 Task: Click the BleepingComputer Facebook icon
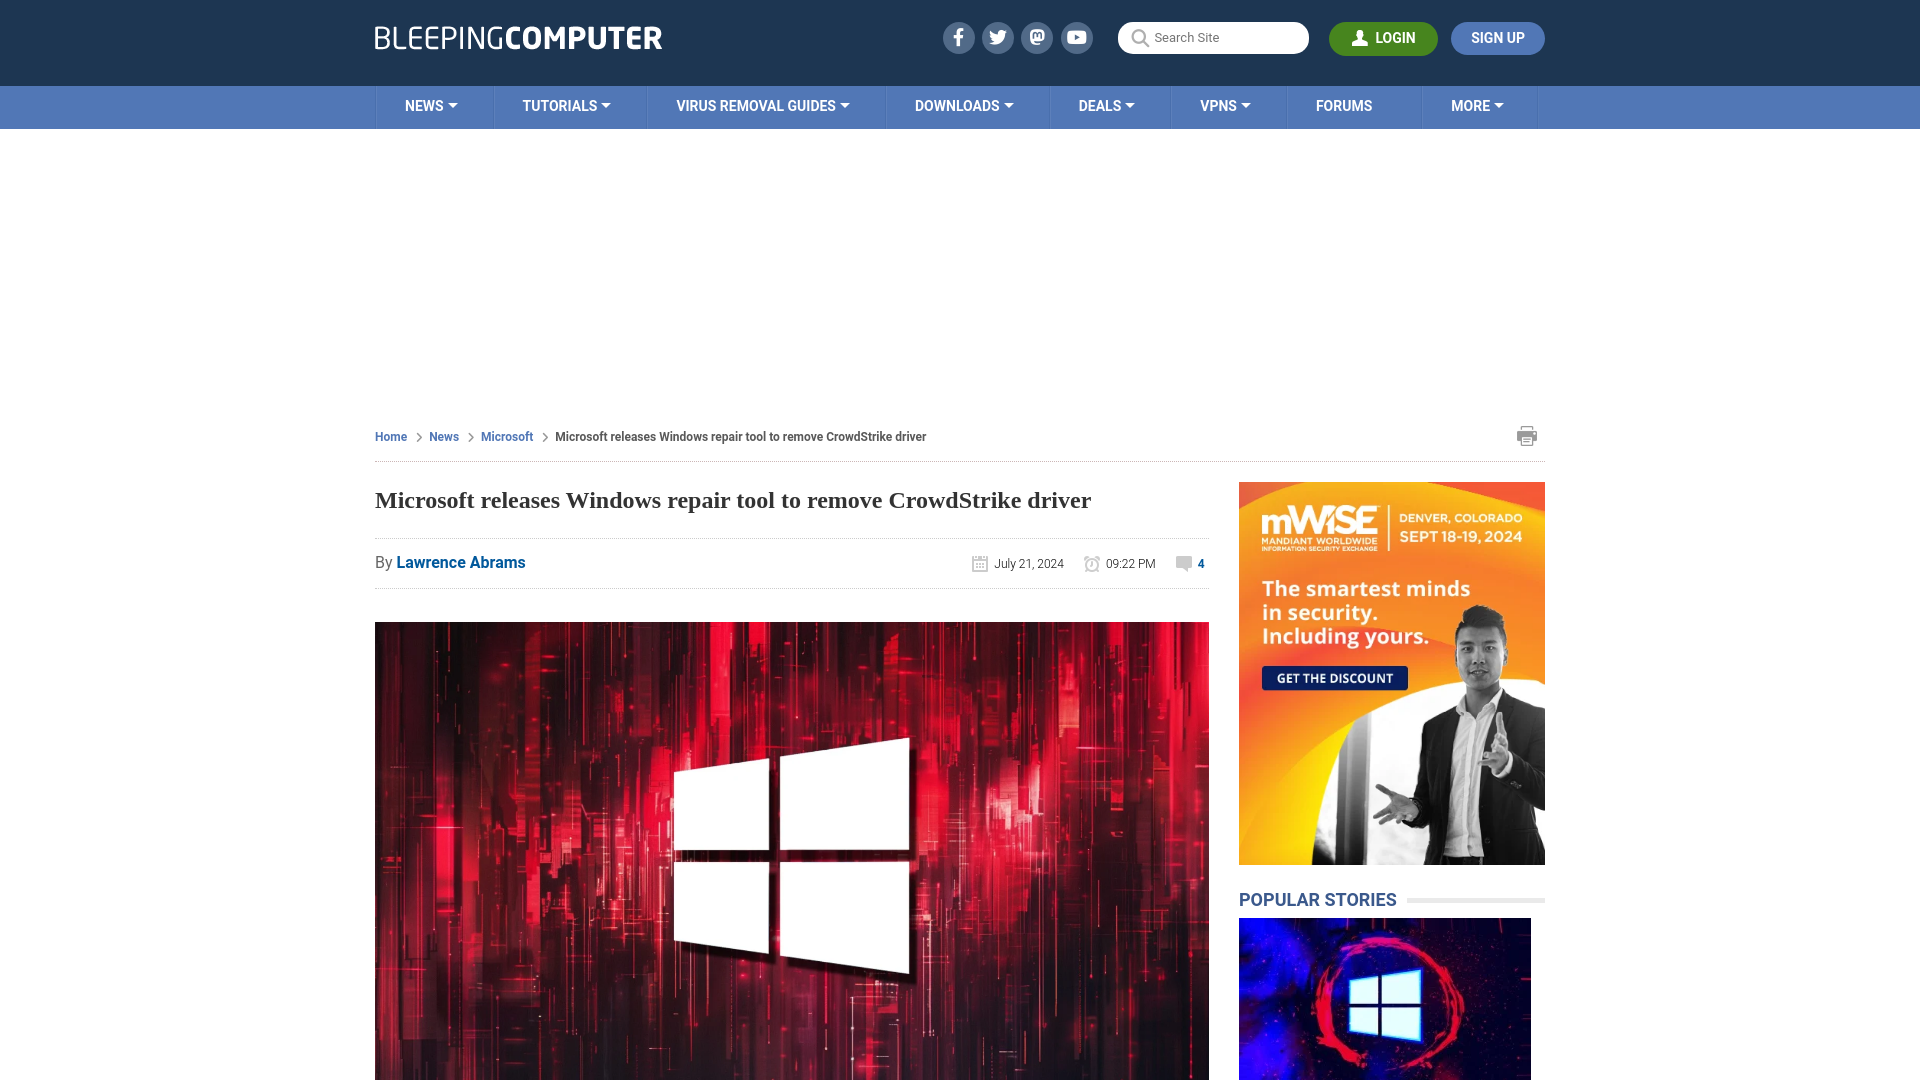[957, 37]
